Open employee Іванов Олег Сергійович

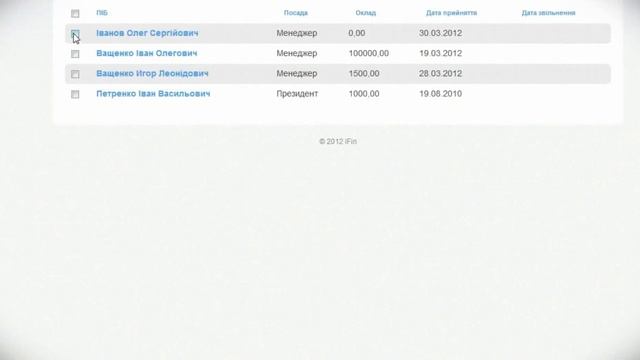pyautogui.click(x=147, y=33)
